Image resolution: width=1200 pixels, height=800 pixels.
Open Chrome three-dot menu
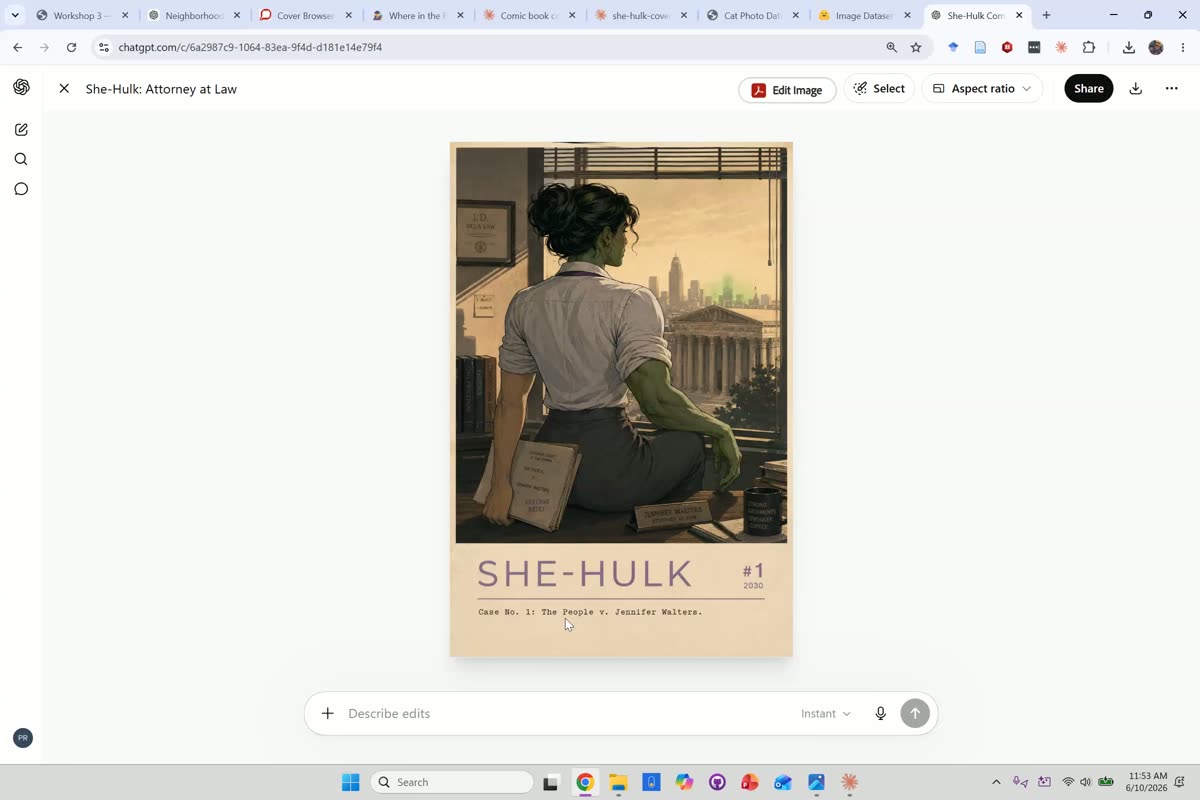point(1183,47)
